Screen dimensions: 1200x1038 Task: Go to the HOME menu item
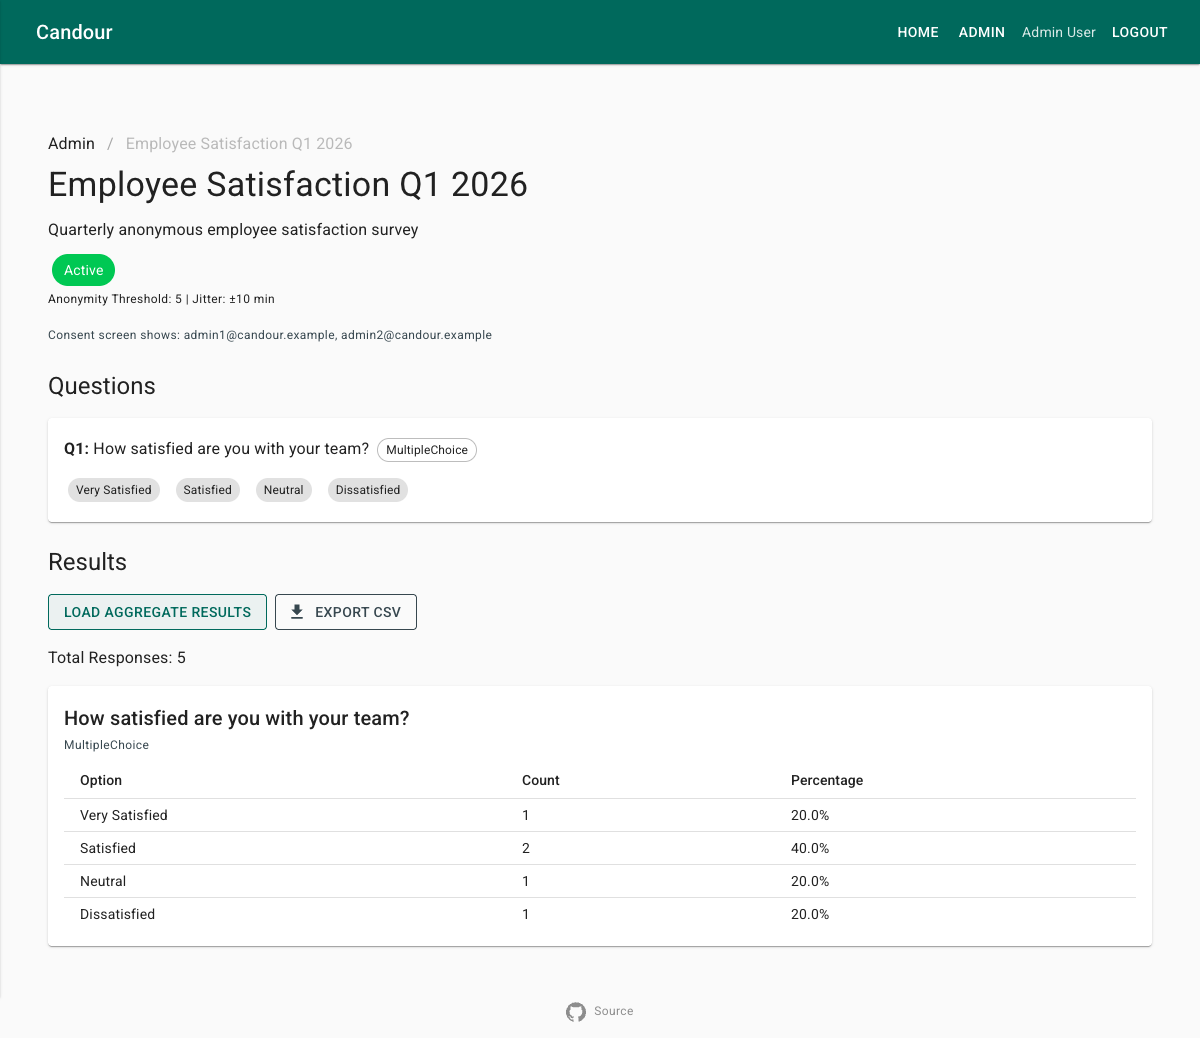click(x=918, y=32)
